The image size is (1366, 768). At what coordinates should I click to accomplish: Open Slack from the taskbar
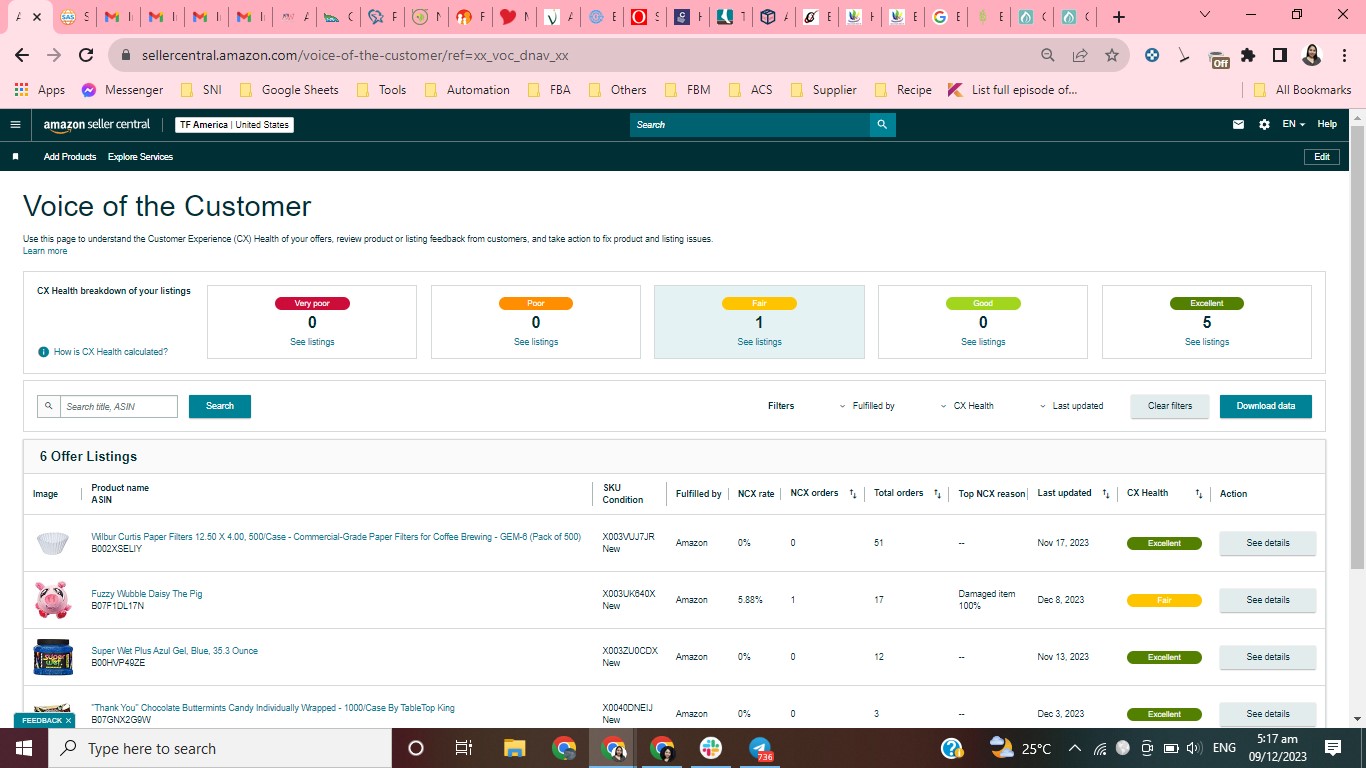[x=711, y=748]
